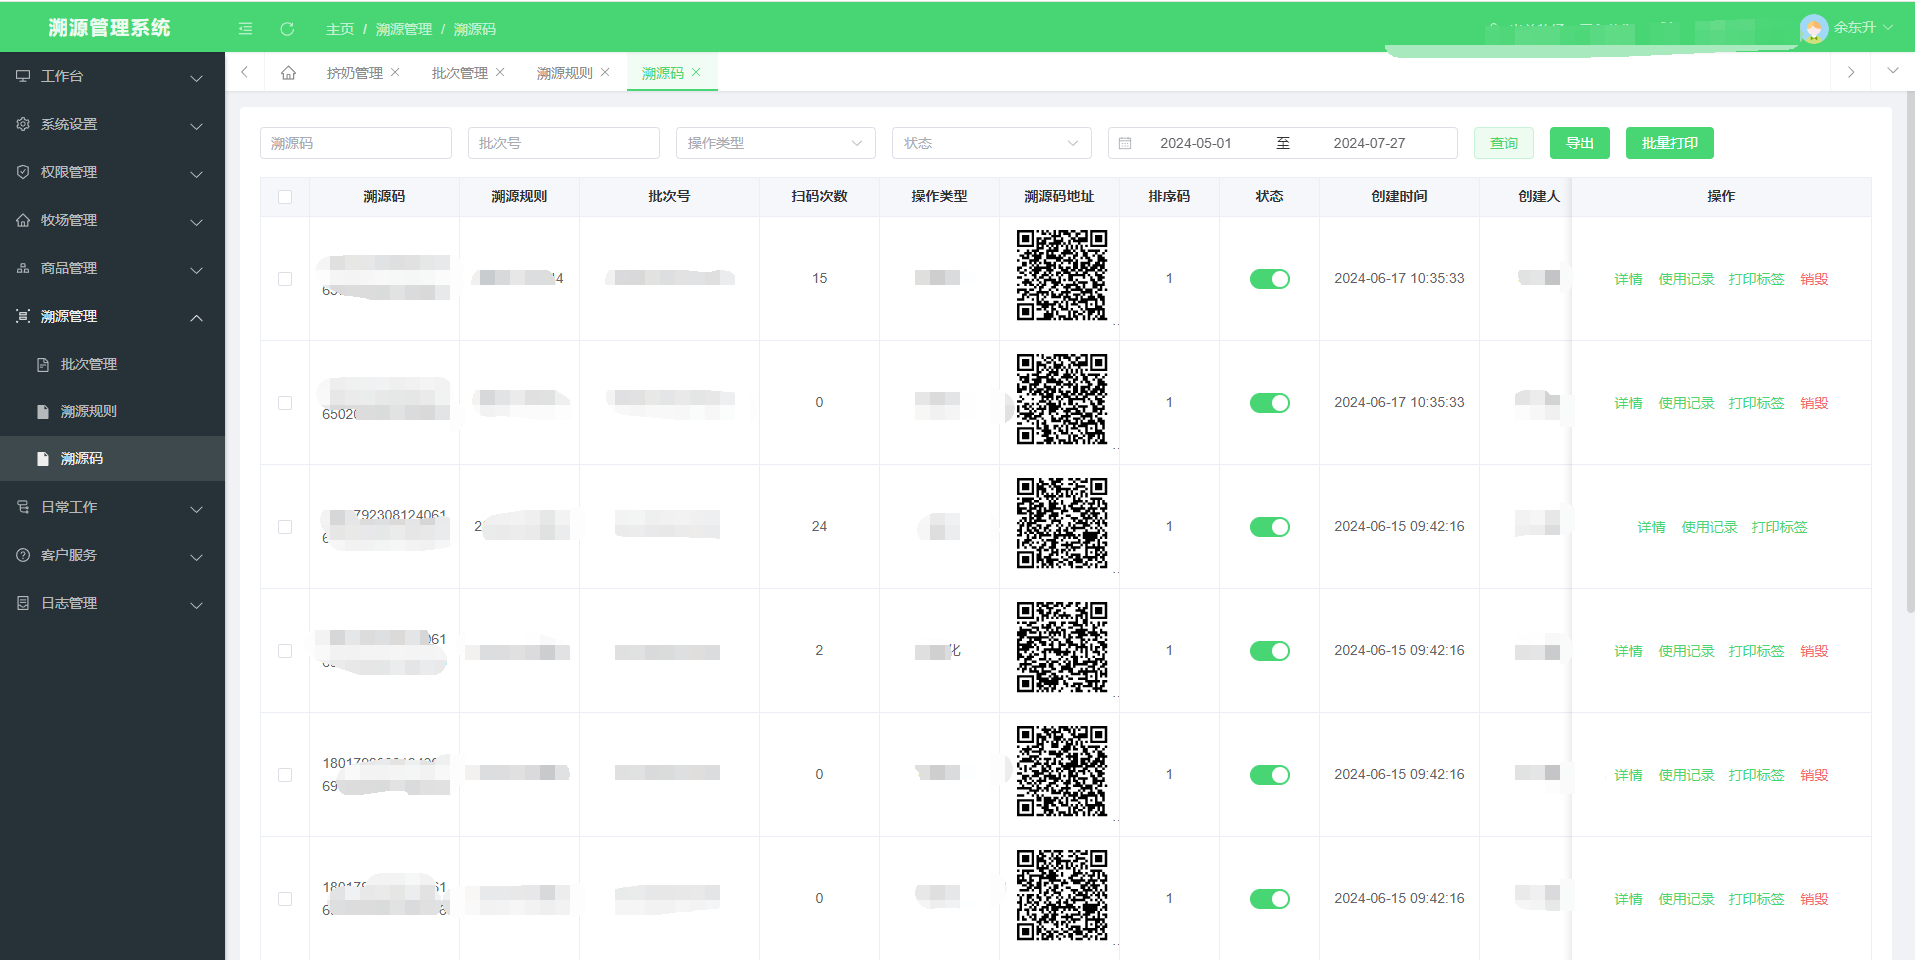Open the QR code in the scan count 24 row

pyautogui.click(x=1062, y=523)
